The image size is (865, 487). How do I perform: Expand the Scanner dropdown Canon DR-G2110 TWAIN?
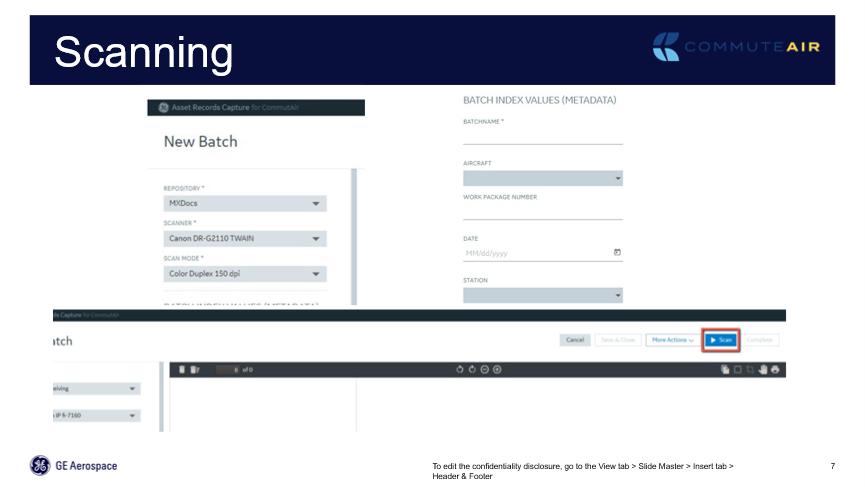[244, 239]
